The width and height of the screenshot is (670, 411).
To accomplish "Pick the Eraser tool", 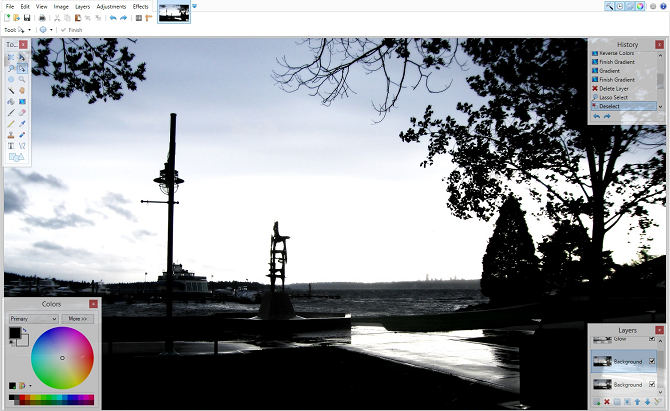I will [22, 112].
